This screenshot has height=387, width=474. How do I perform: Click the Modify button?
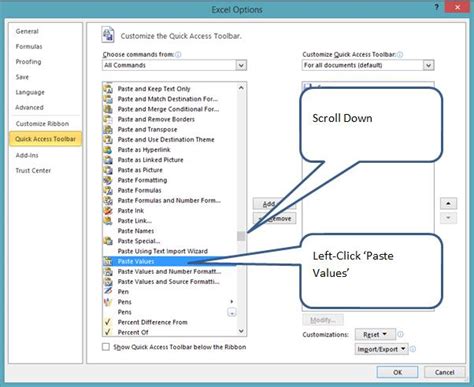point(323,320)
